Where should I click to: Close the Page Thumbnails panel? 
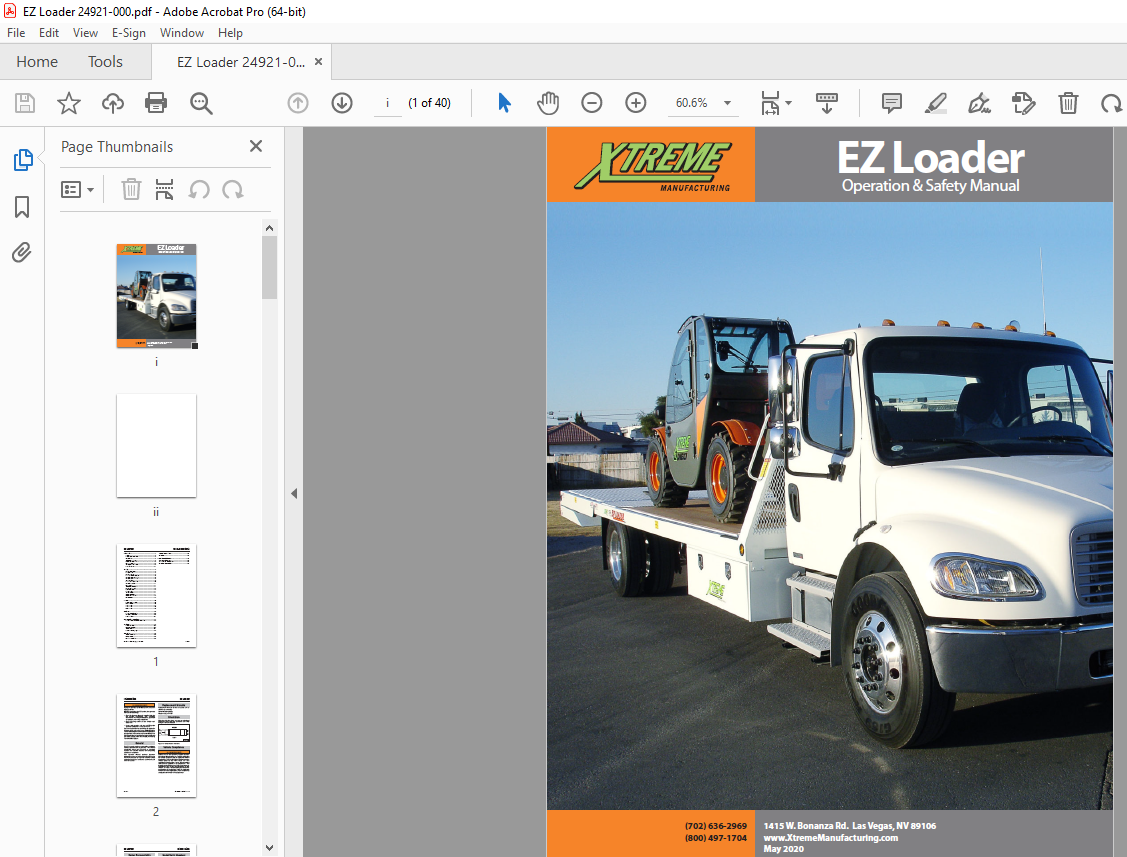[x=256, y=146]
